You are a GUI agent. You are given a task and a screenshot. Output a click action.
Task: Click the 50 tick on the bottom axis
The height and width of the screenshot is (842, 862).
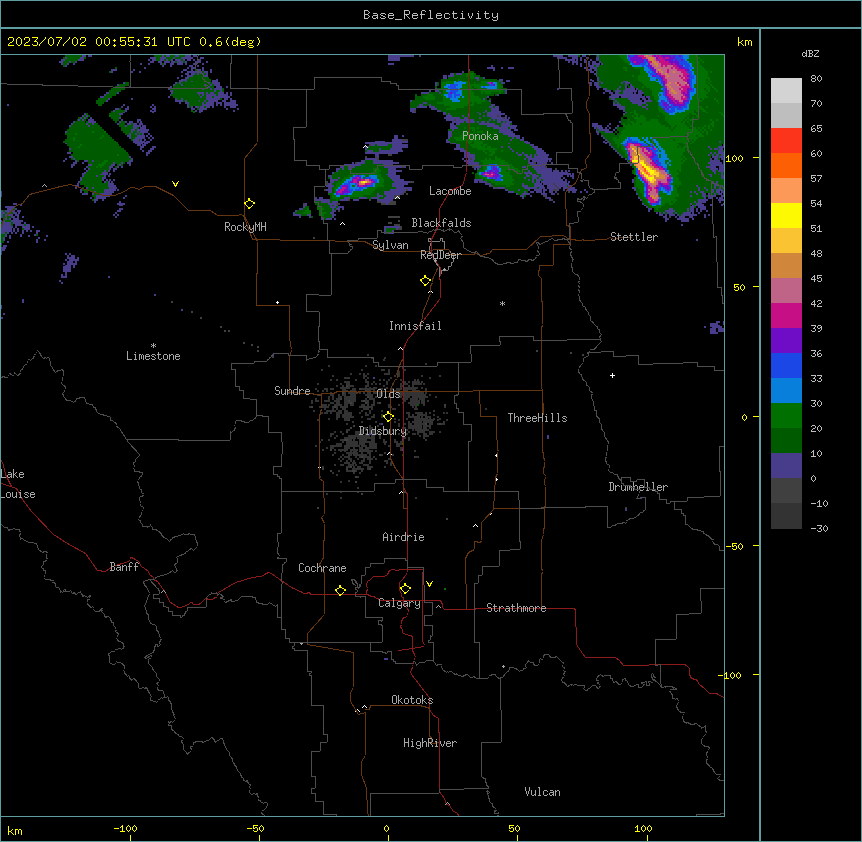(513, 828)
